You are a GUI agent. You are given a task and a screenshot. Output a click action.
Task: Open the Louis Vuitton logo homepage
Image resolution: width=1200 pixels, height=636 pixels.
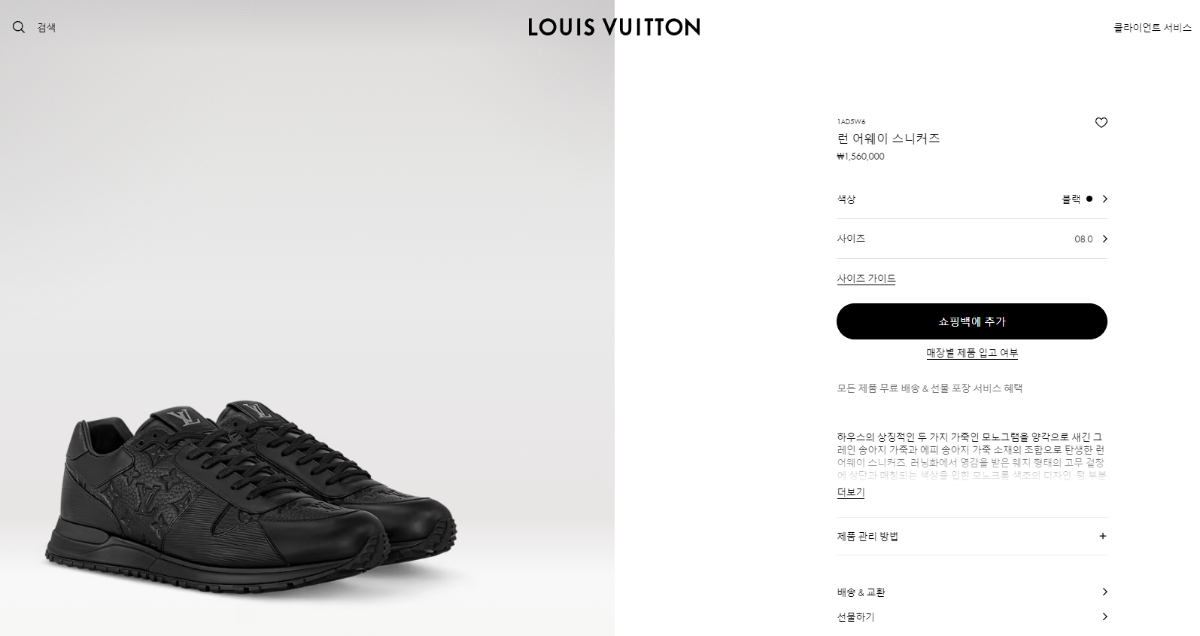[x=614, y=27]
